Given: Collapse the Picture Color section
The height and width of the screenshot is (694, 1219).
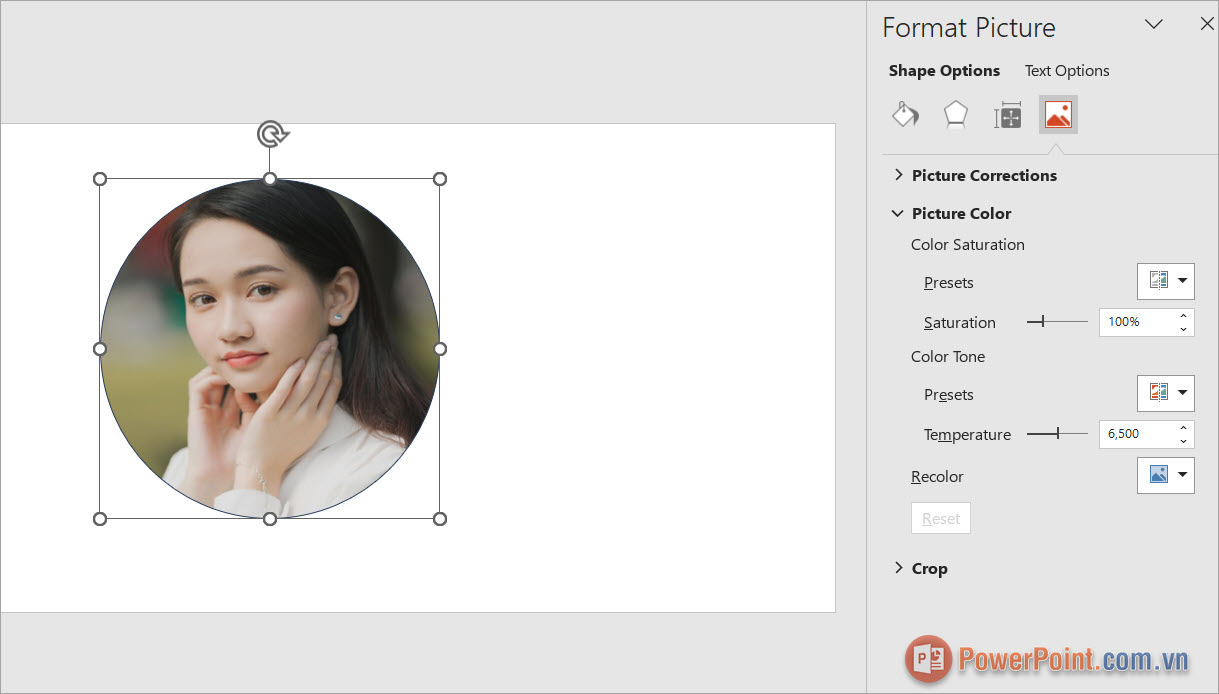Looking at the screenshot, I should [x=961, y=214].
